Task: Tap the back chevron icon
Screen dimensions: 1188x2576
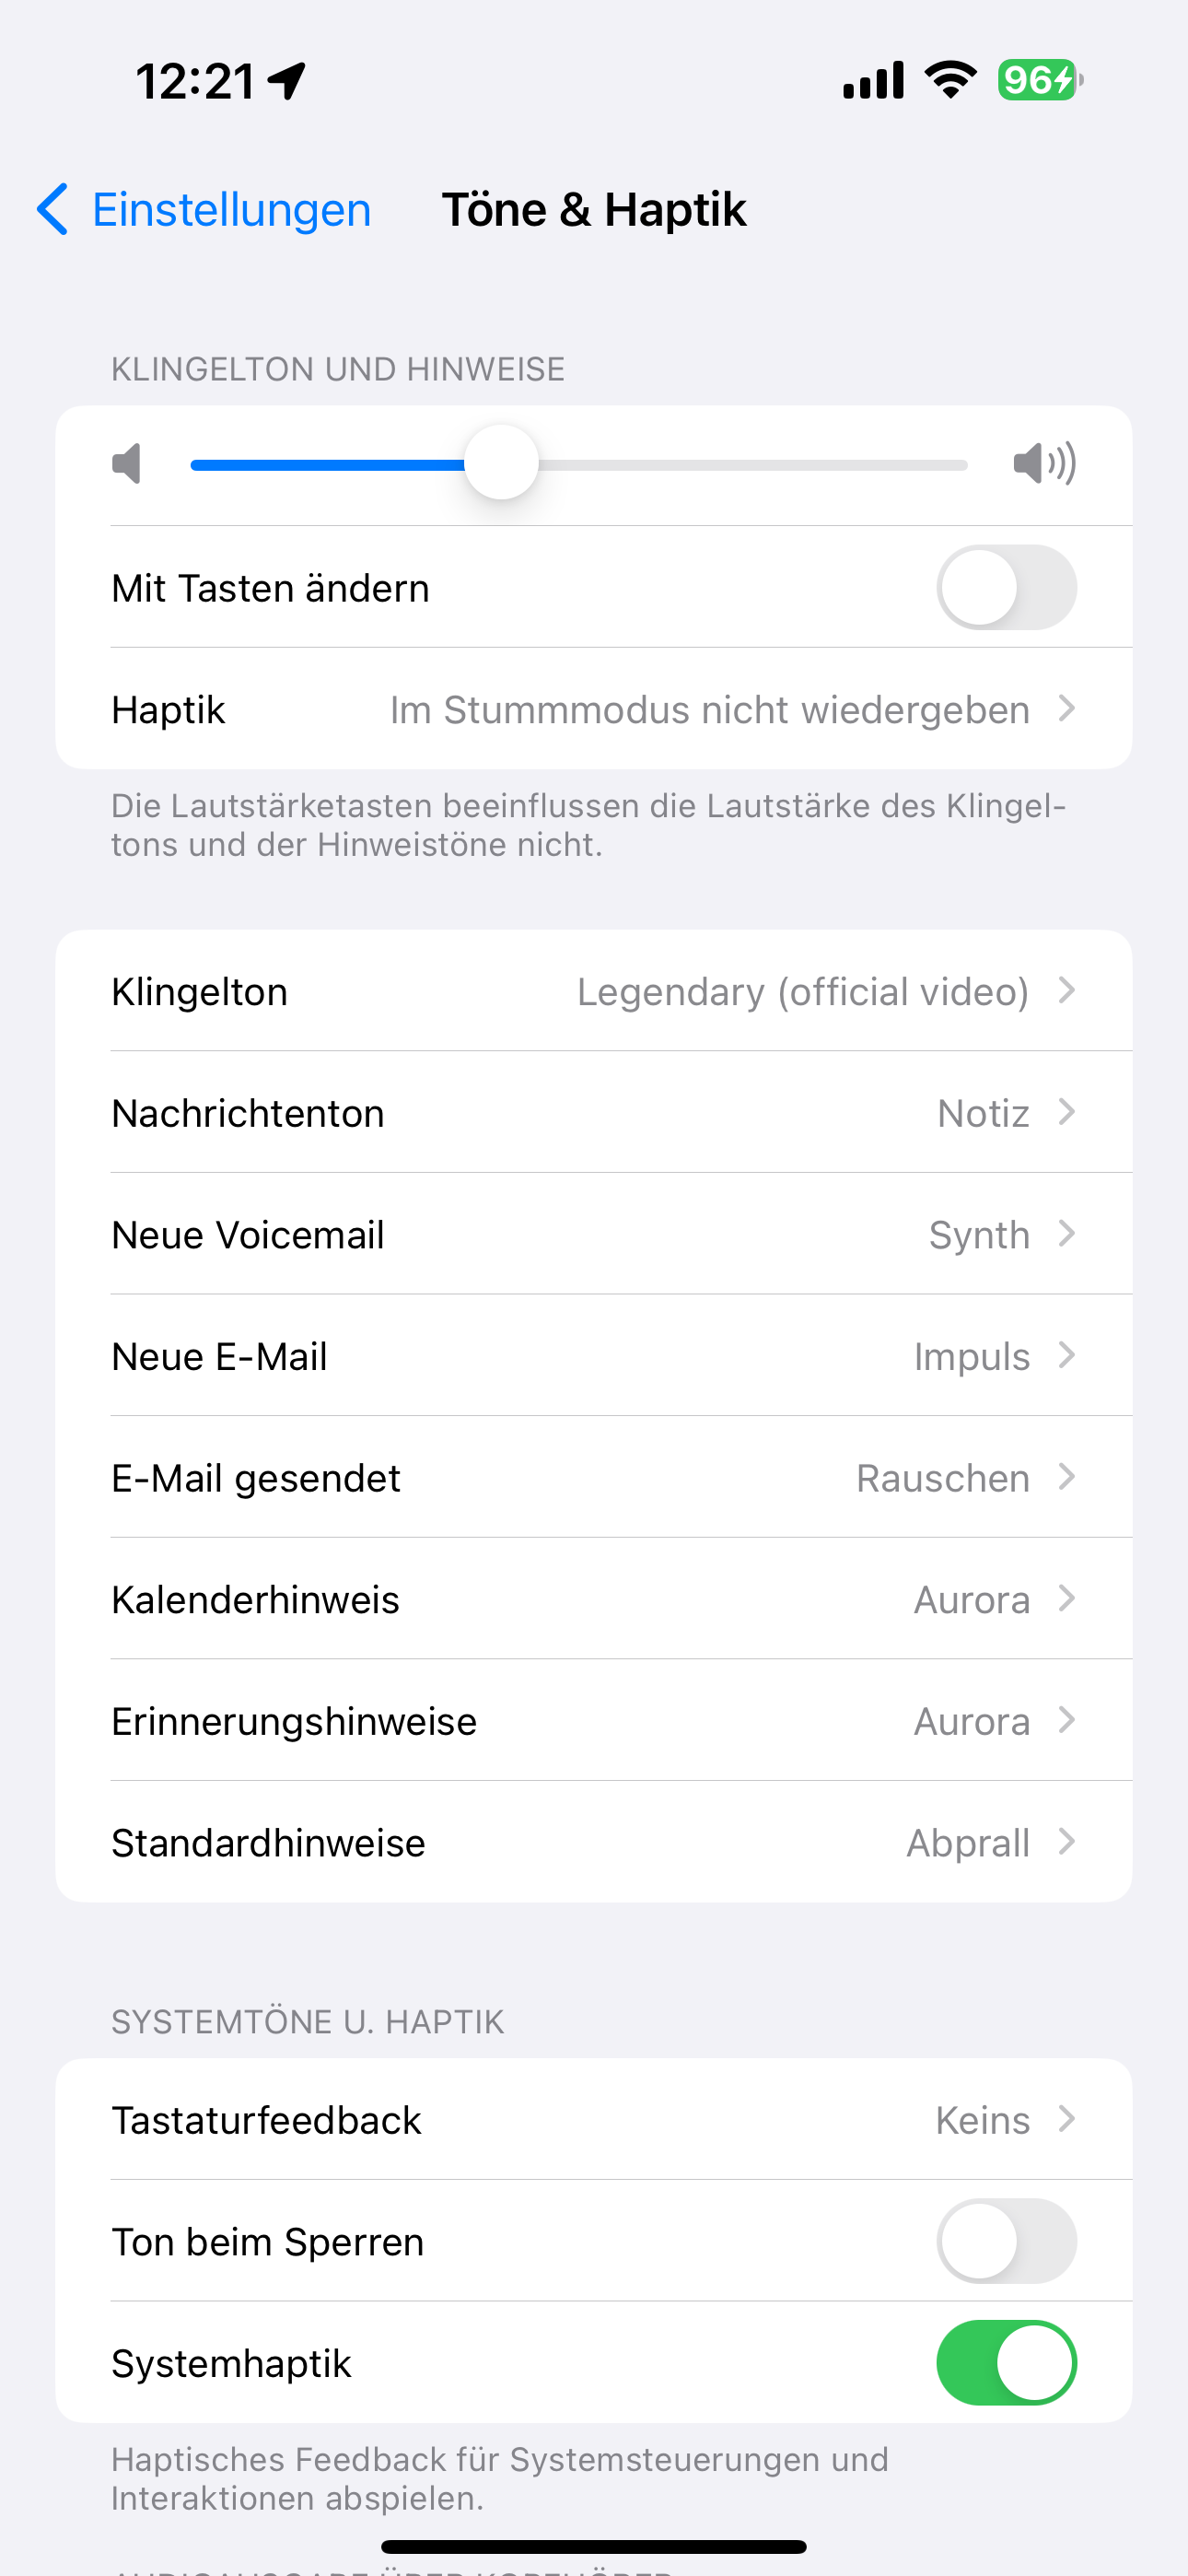Action: coord(53,209)
